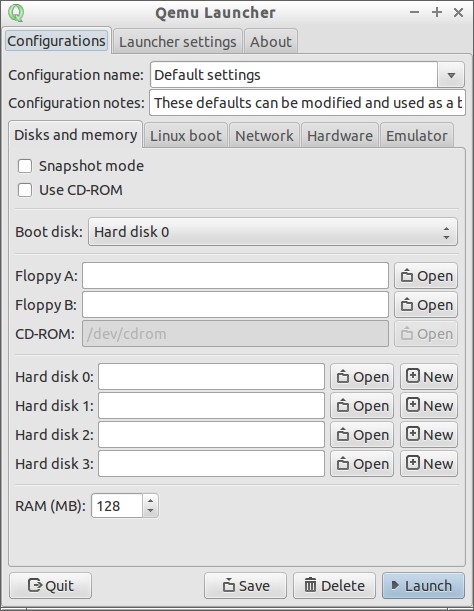This screenshot has width=474, height=611.
Task: Click the Quit button
Action: pos(51,586)
